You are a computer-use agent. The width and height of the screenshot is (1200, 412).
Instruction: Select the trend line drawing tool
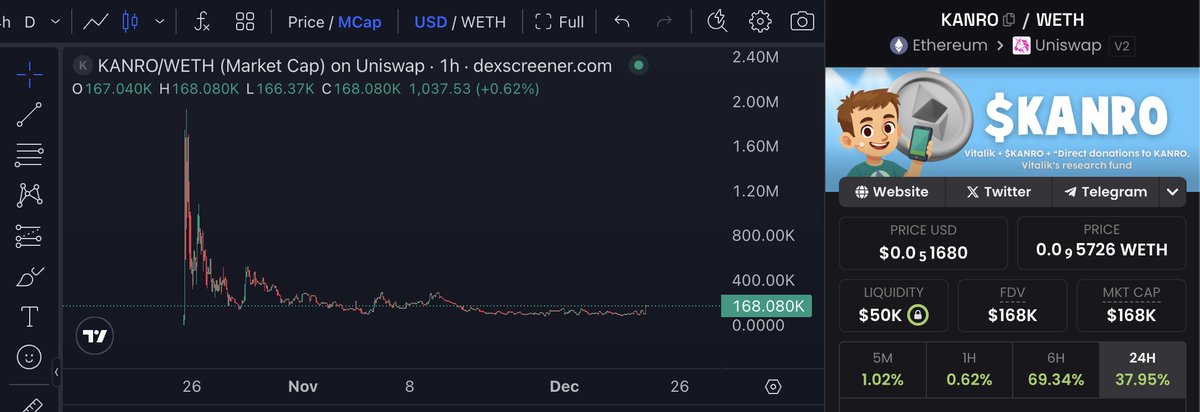pyautogui.click(x=29, y=115)
